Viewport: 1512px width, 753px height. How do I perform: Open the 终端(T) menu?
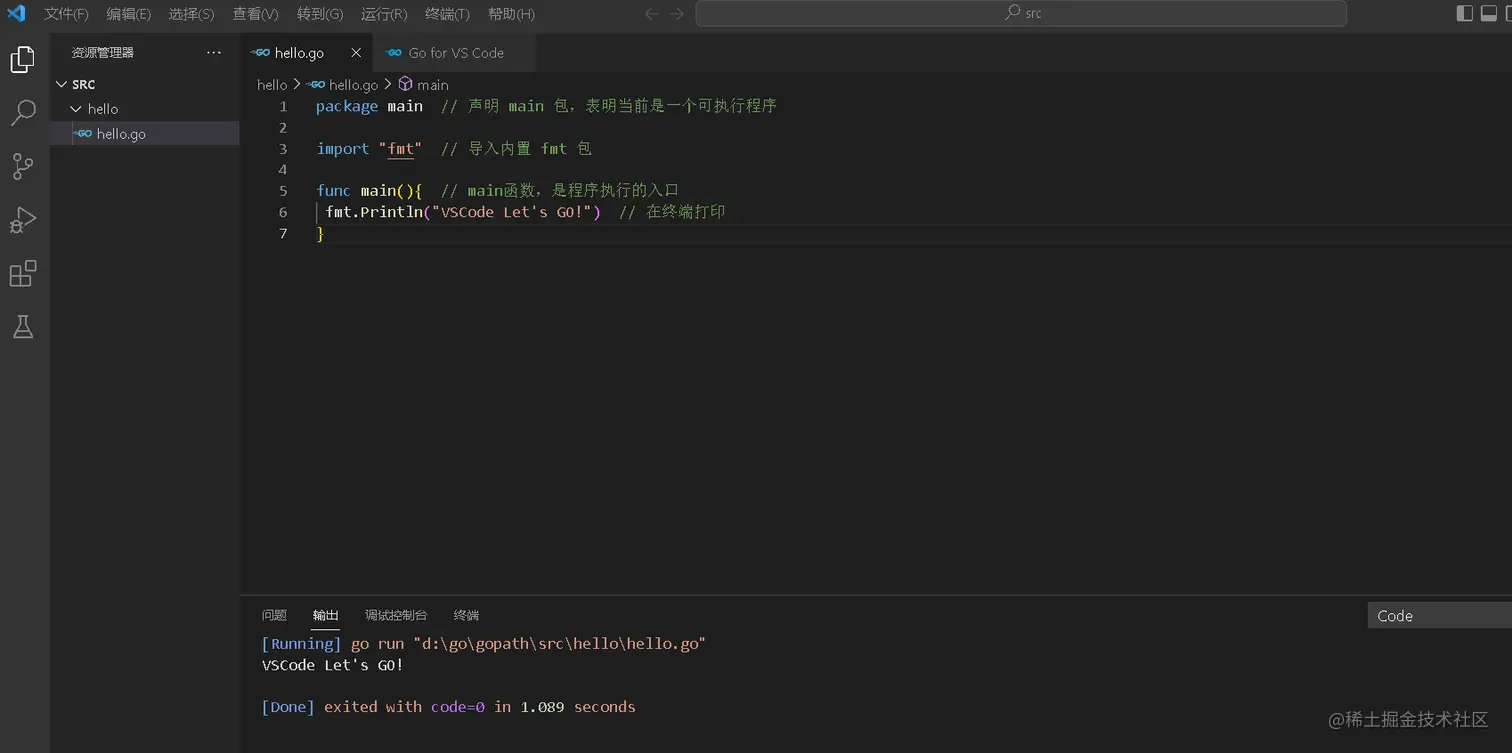point(447,14)
